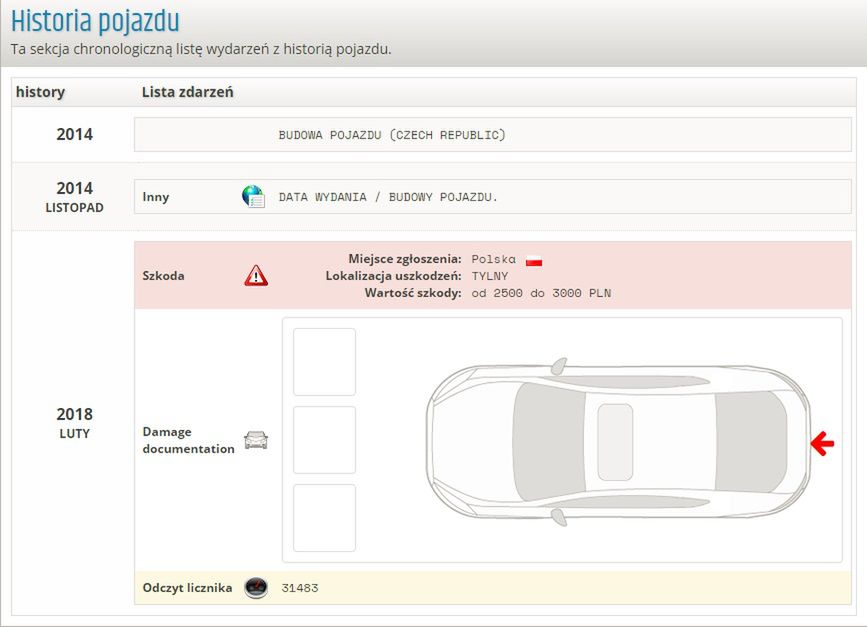
Task: Click the '2014 LISTOPAD' date cell
Action: (x=74, y=197)
